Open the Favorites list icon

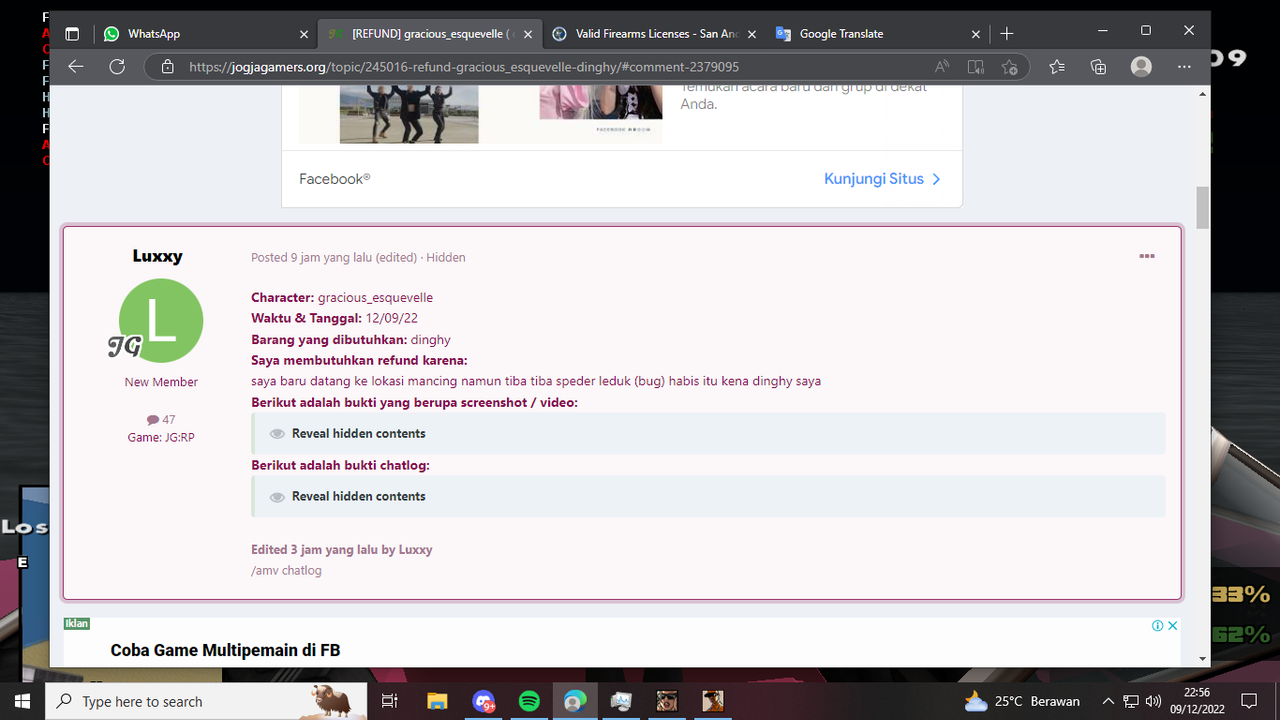click(x=1057, y=67)
